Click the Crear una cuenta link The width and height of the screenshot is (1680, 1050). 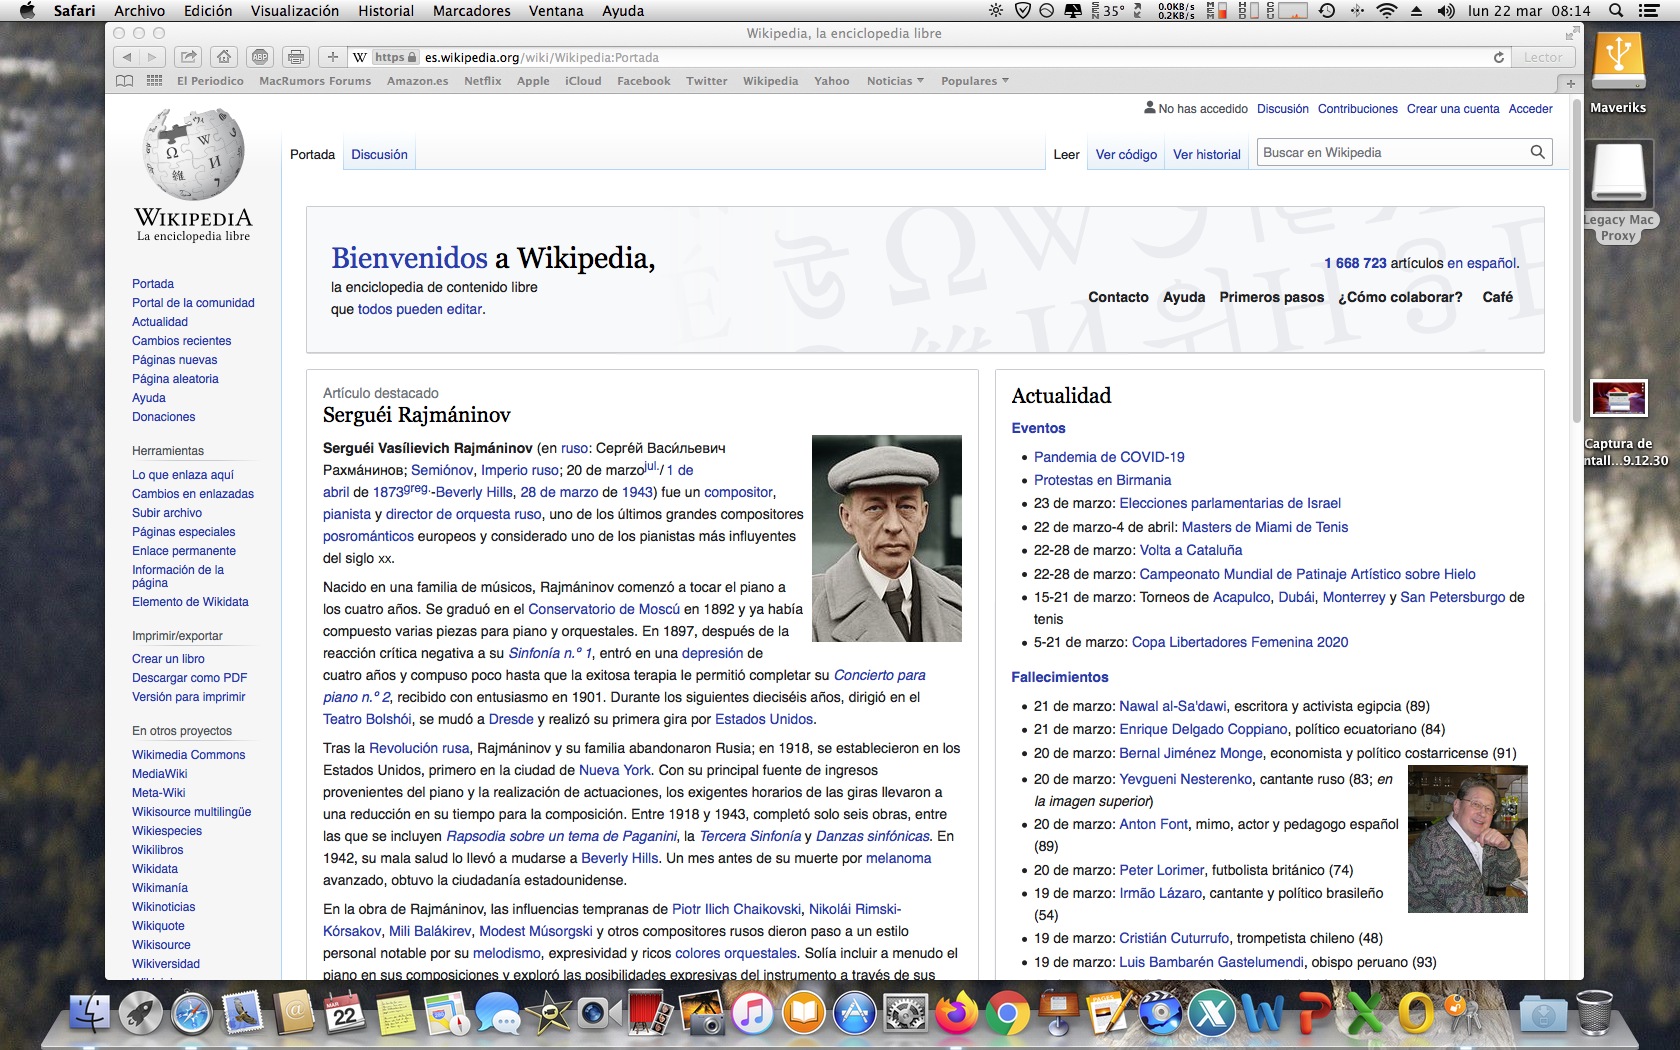(x=1453, y=109)
